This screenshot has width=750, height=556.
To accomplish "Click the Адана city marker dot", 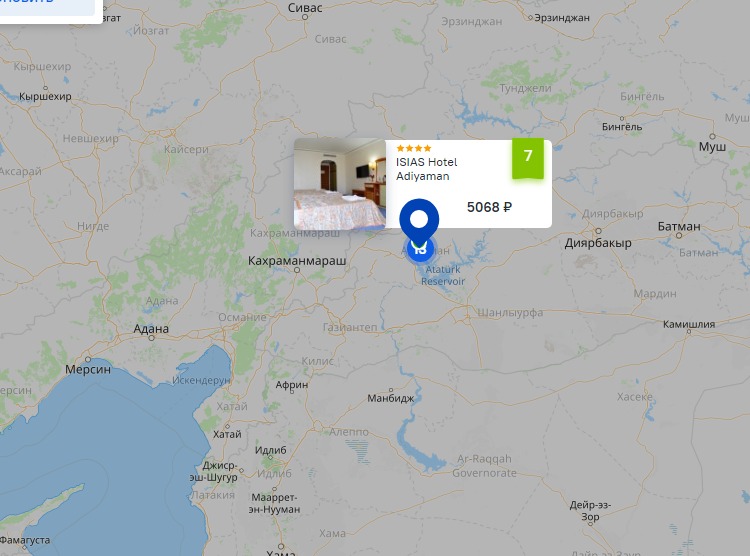I will point(152,338).
